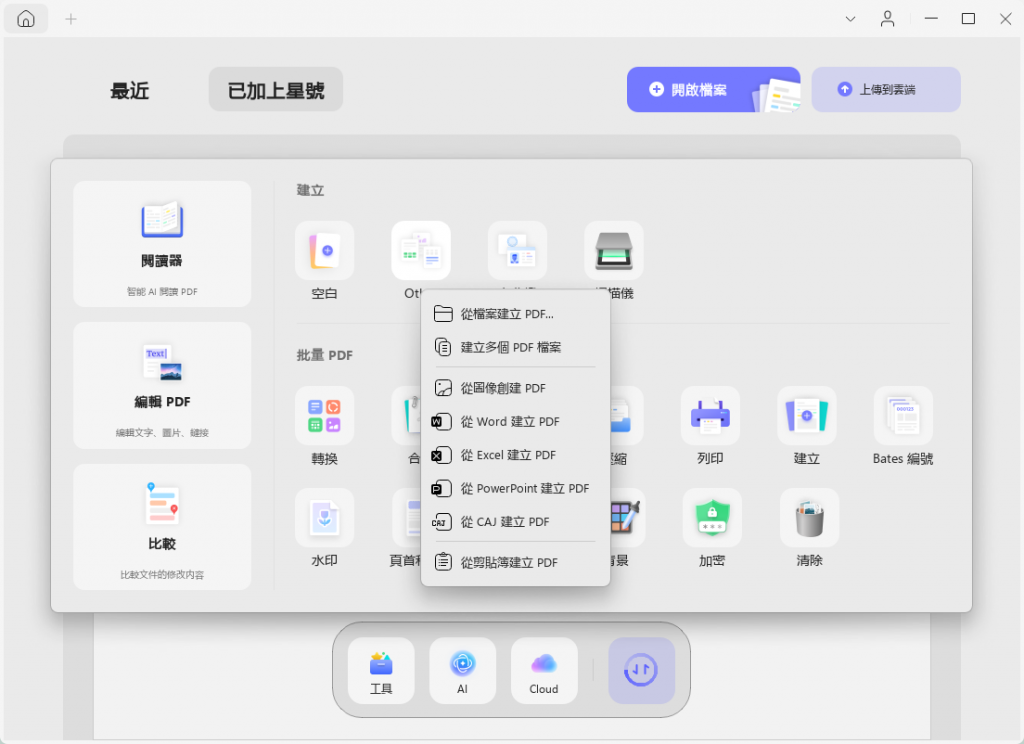1024x744 pixels.
Task: Choose 建立多個 PDF 檔案 menu entry
Action: click(x=515, y=348)
